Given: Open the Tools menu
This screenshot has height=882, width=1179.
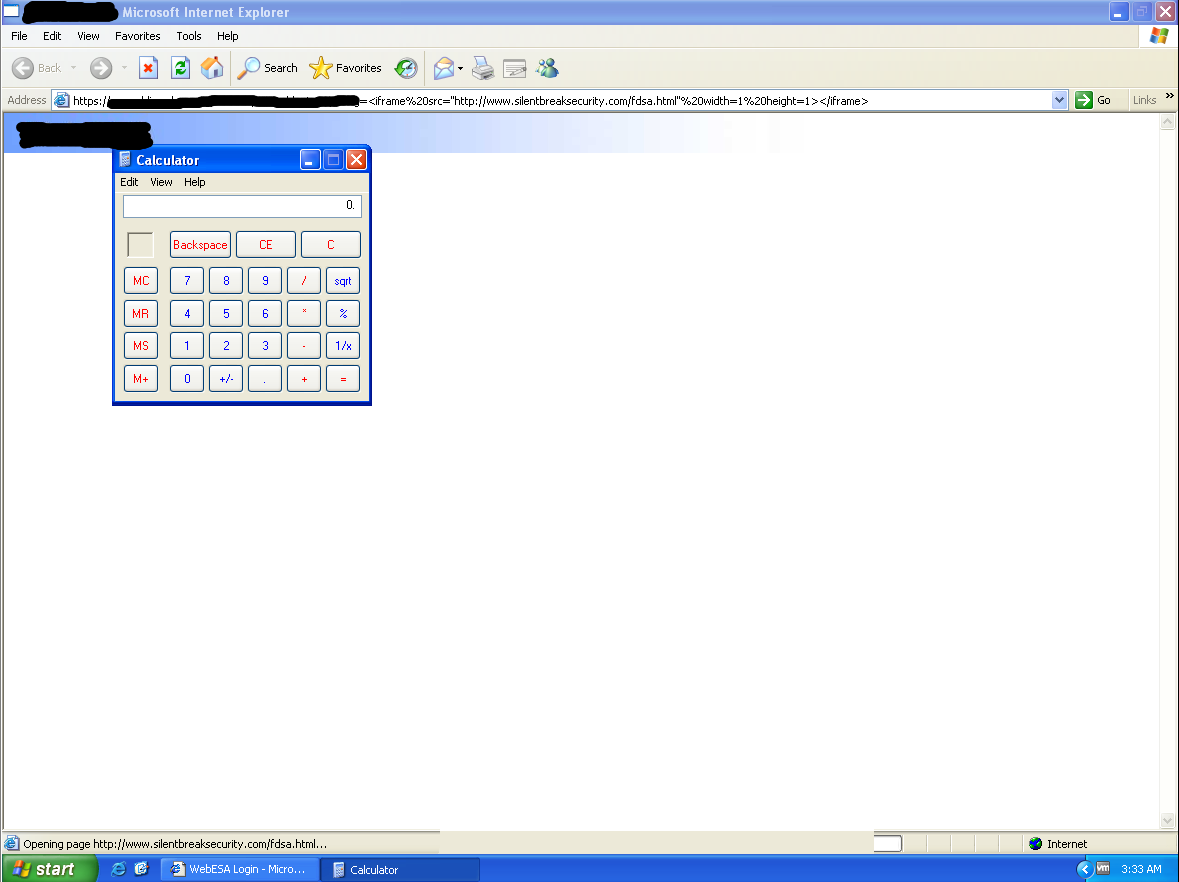Looking at the screenshot, I should pyautogui.click(x=189, y=36).
